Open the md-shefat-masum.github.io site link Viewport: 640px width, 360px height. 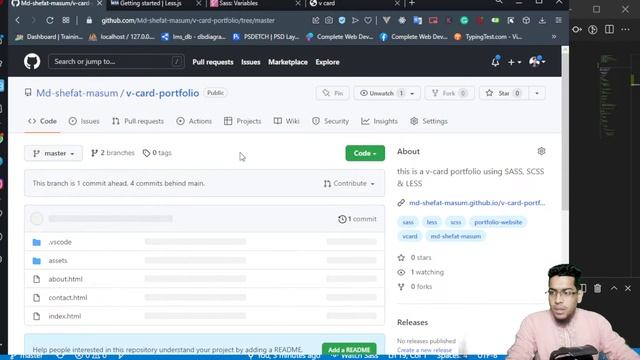(x=477, y=203)
